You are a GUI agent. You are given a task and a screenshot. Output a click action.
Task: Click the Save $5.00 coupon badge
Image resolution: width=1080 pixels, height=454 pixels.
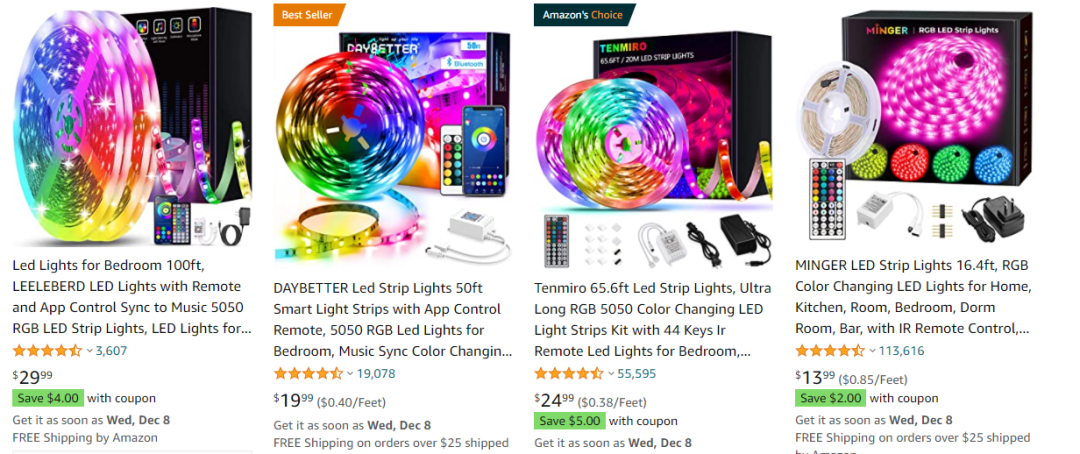(x=570, y=421)
